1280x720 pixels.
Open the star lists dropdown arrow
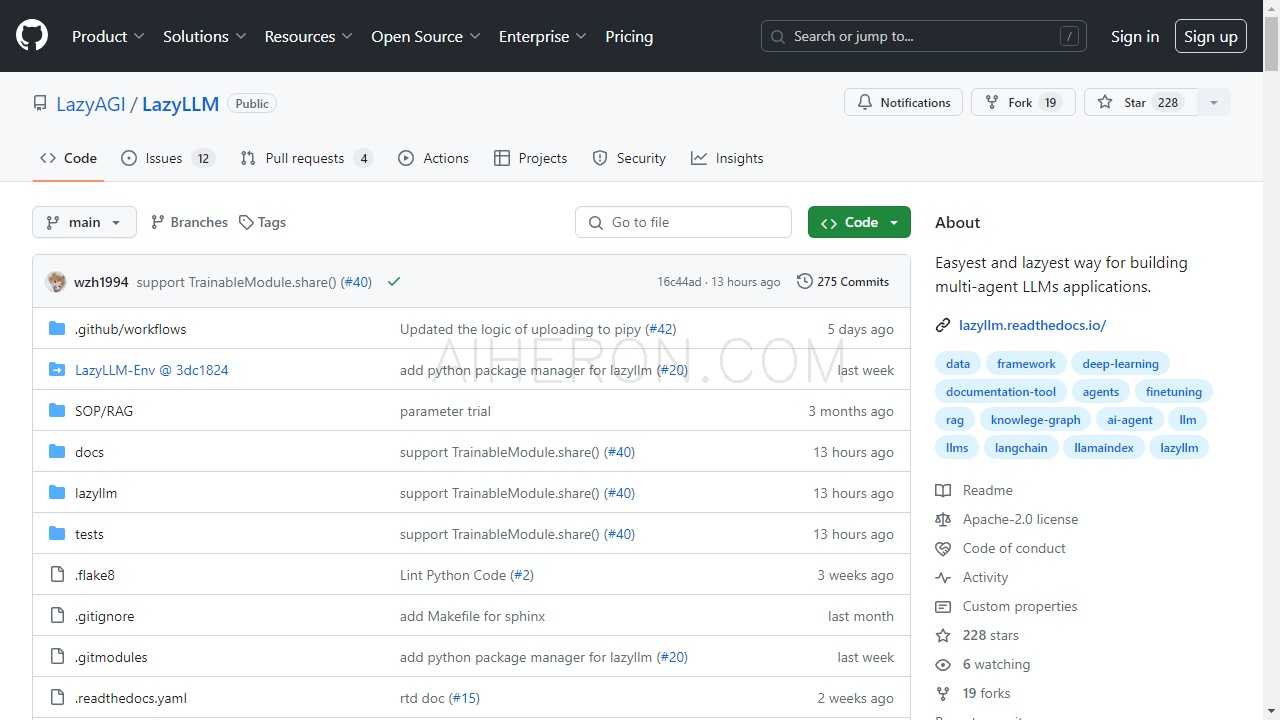1213,102
